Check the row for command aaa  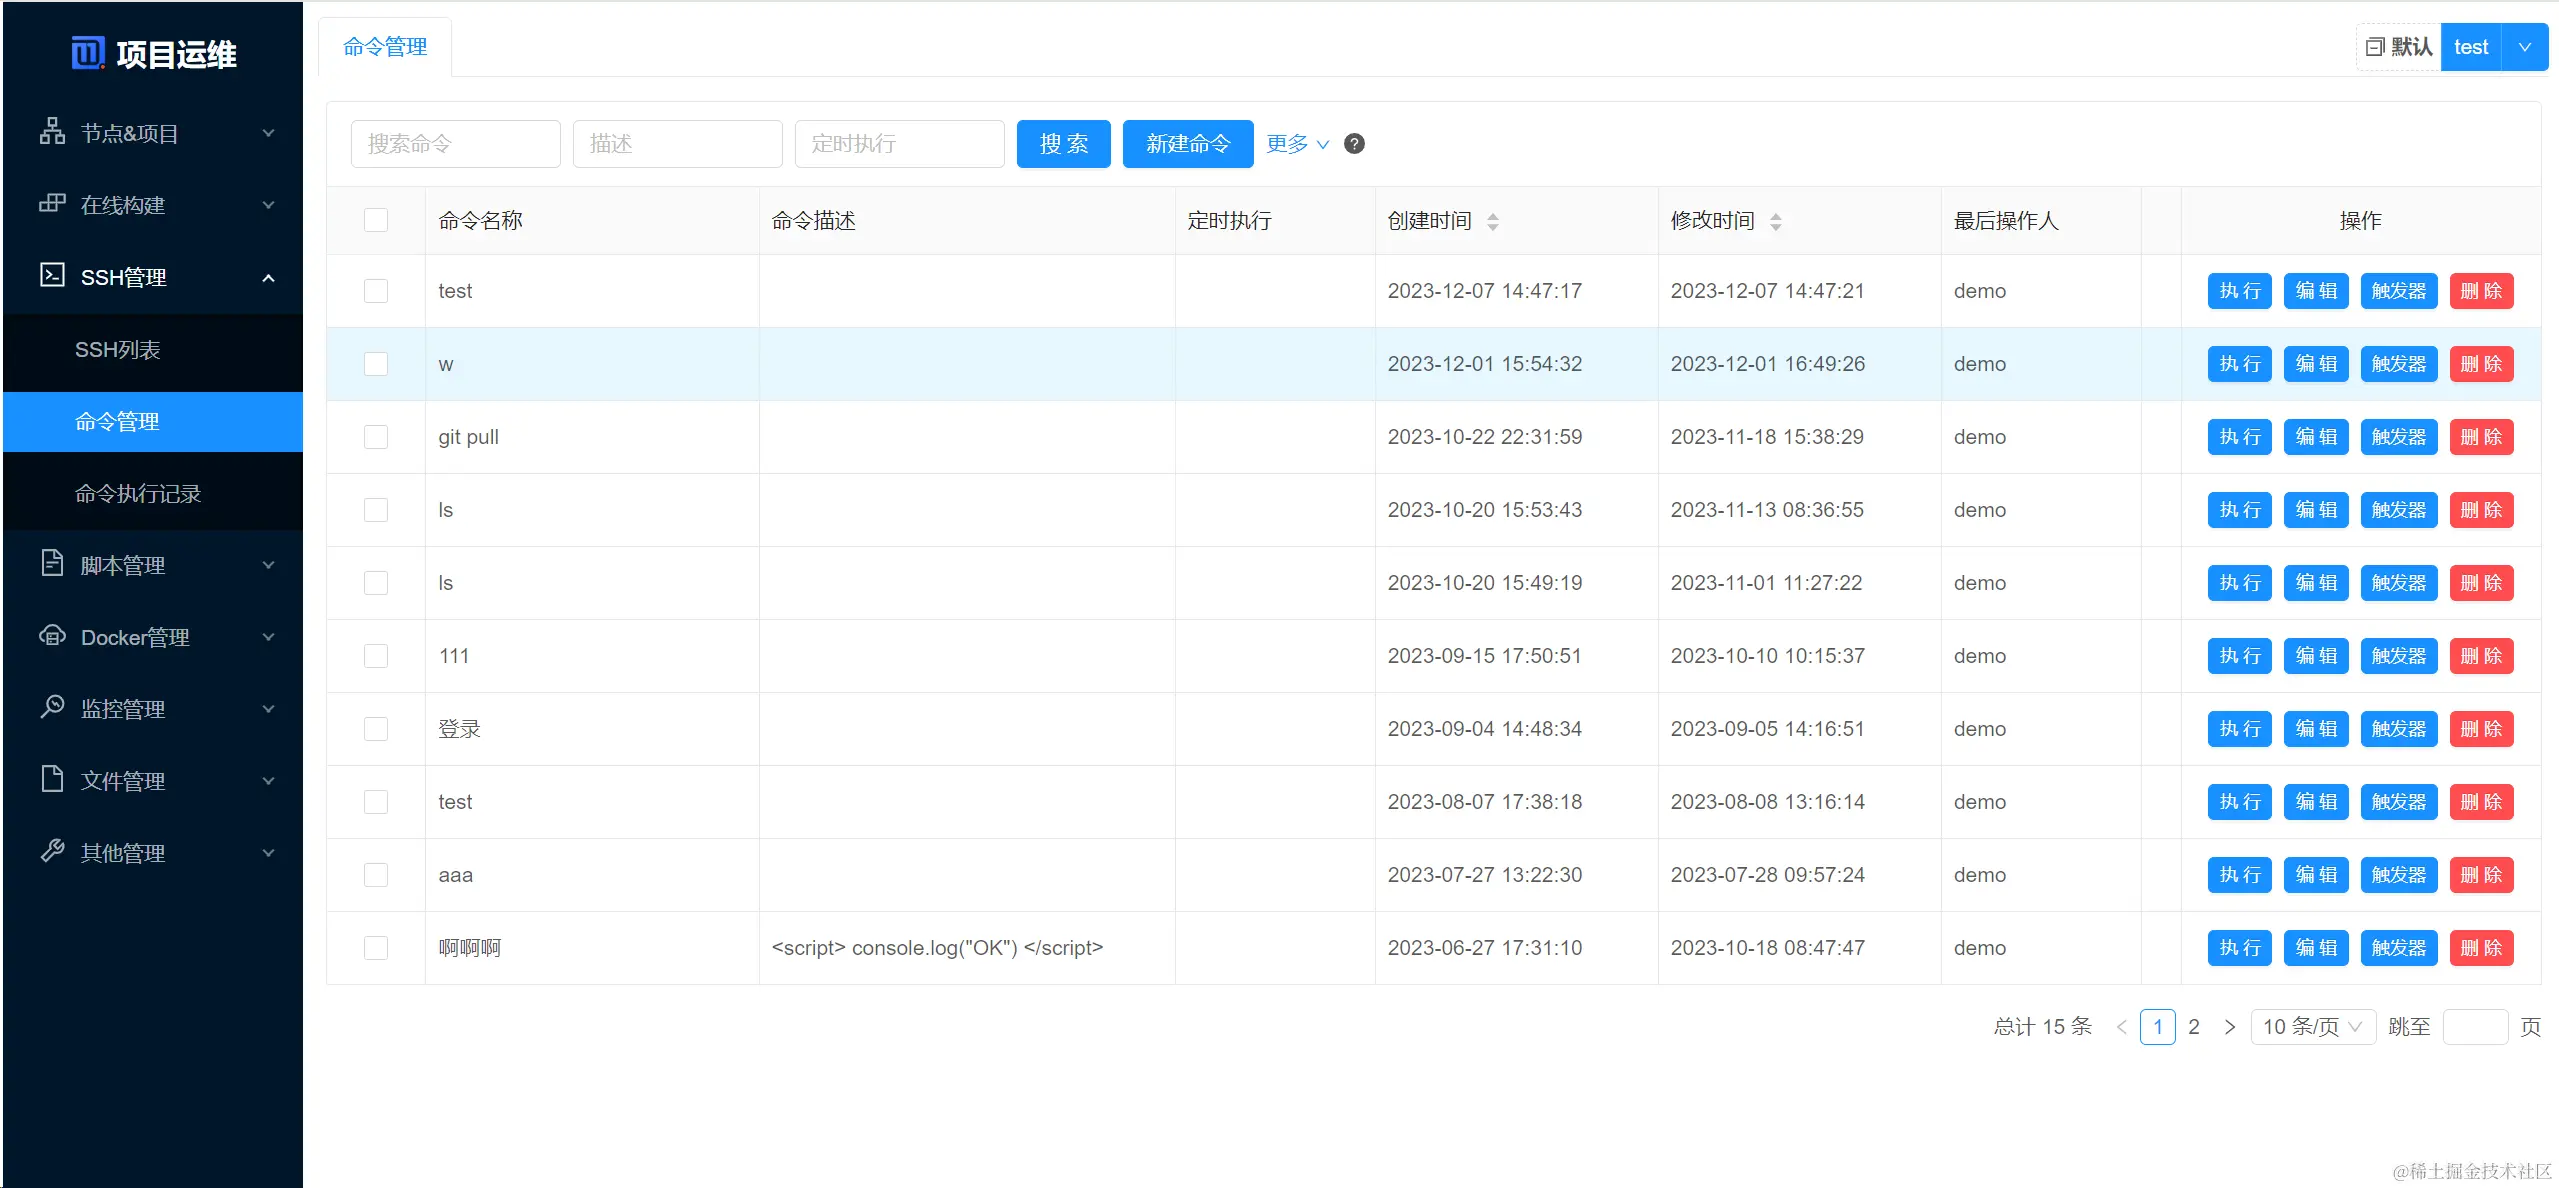tap(376, 875)
